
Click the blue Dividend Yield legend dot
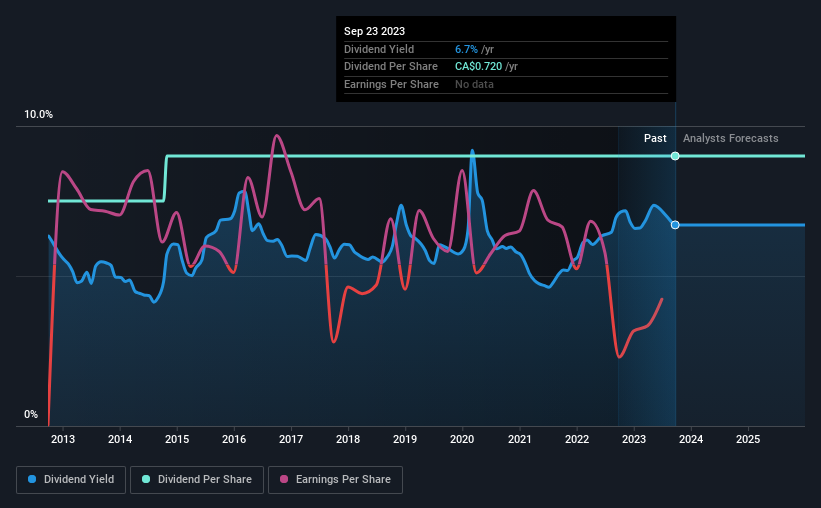click(x=32, y=479)
